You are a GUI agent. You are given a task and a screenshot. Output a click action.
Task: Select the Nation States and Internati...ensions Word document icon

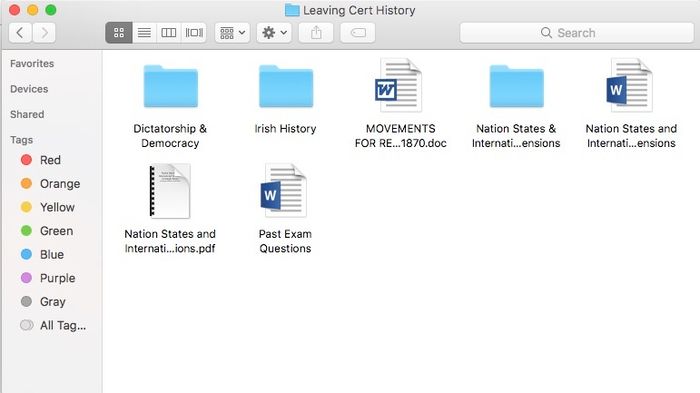629,85
